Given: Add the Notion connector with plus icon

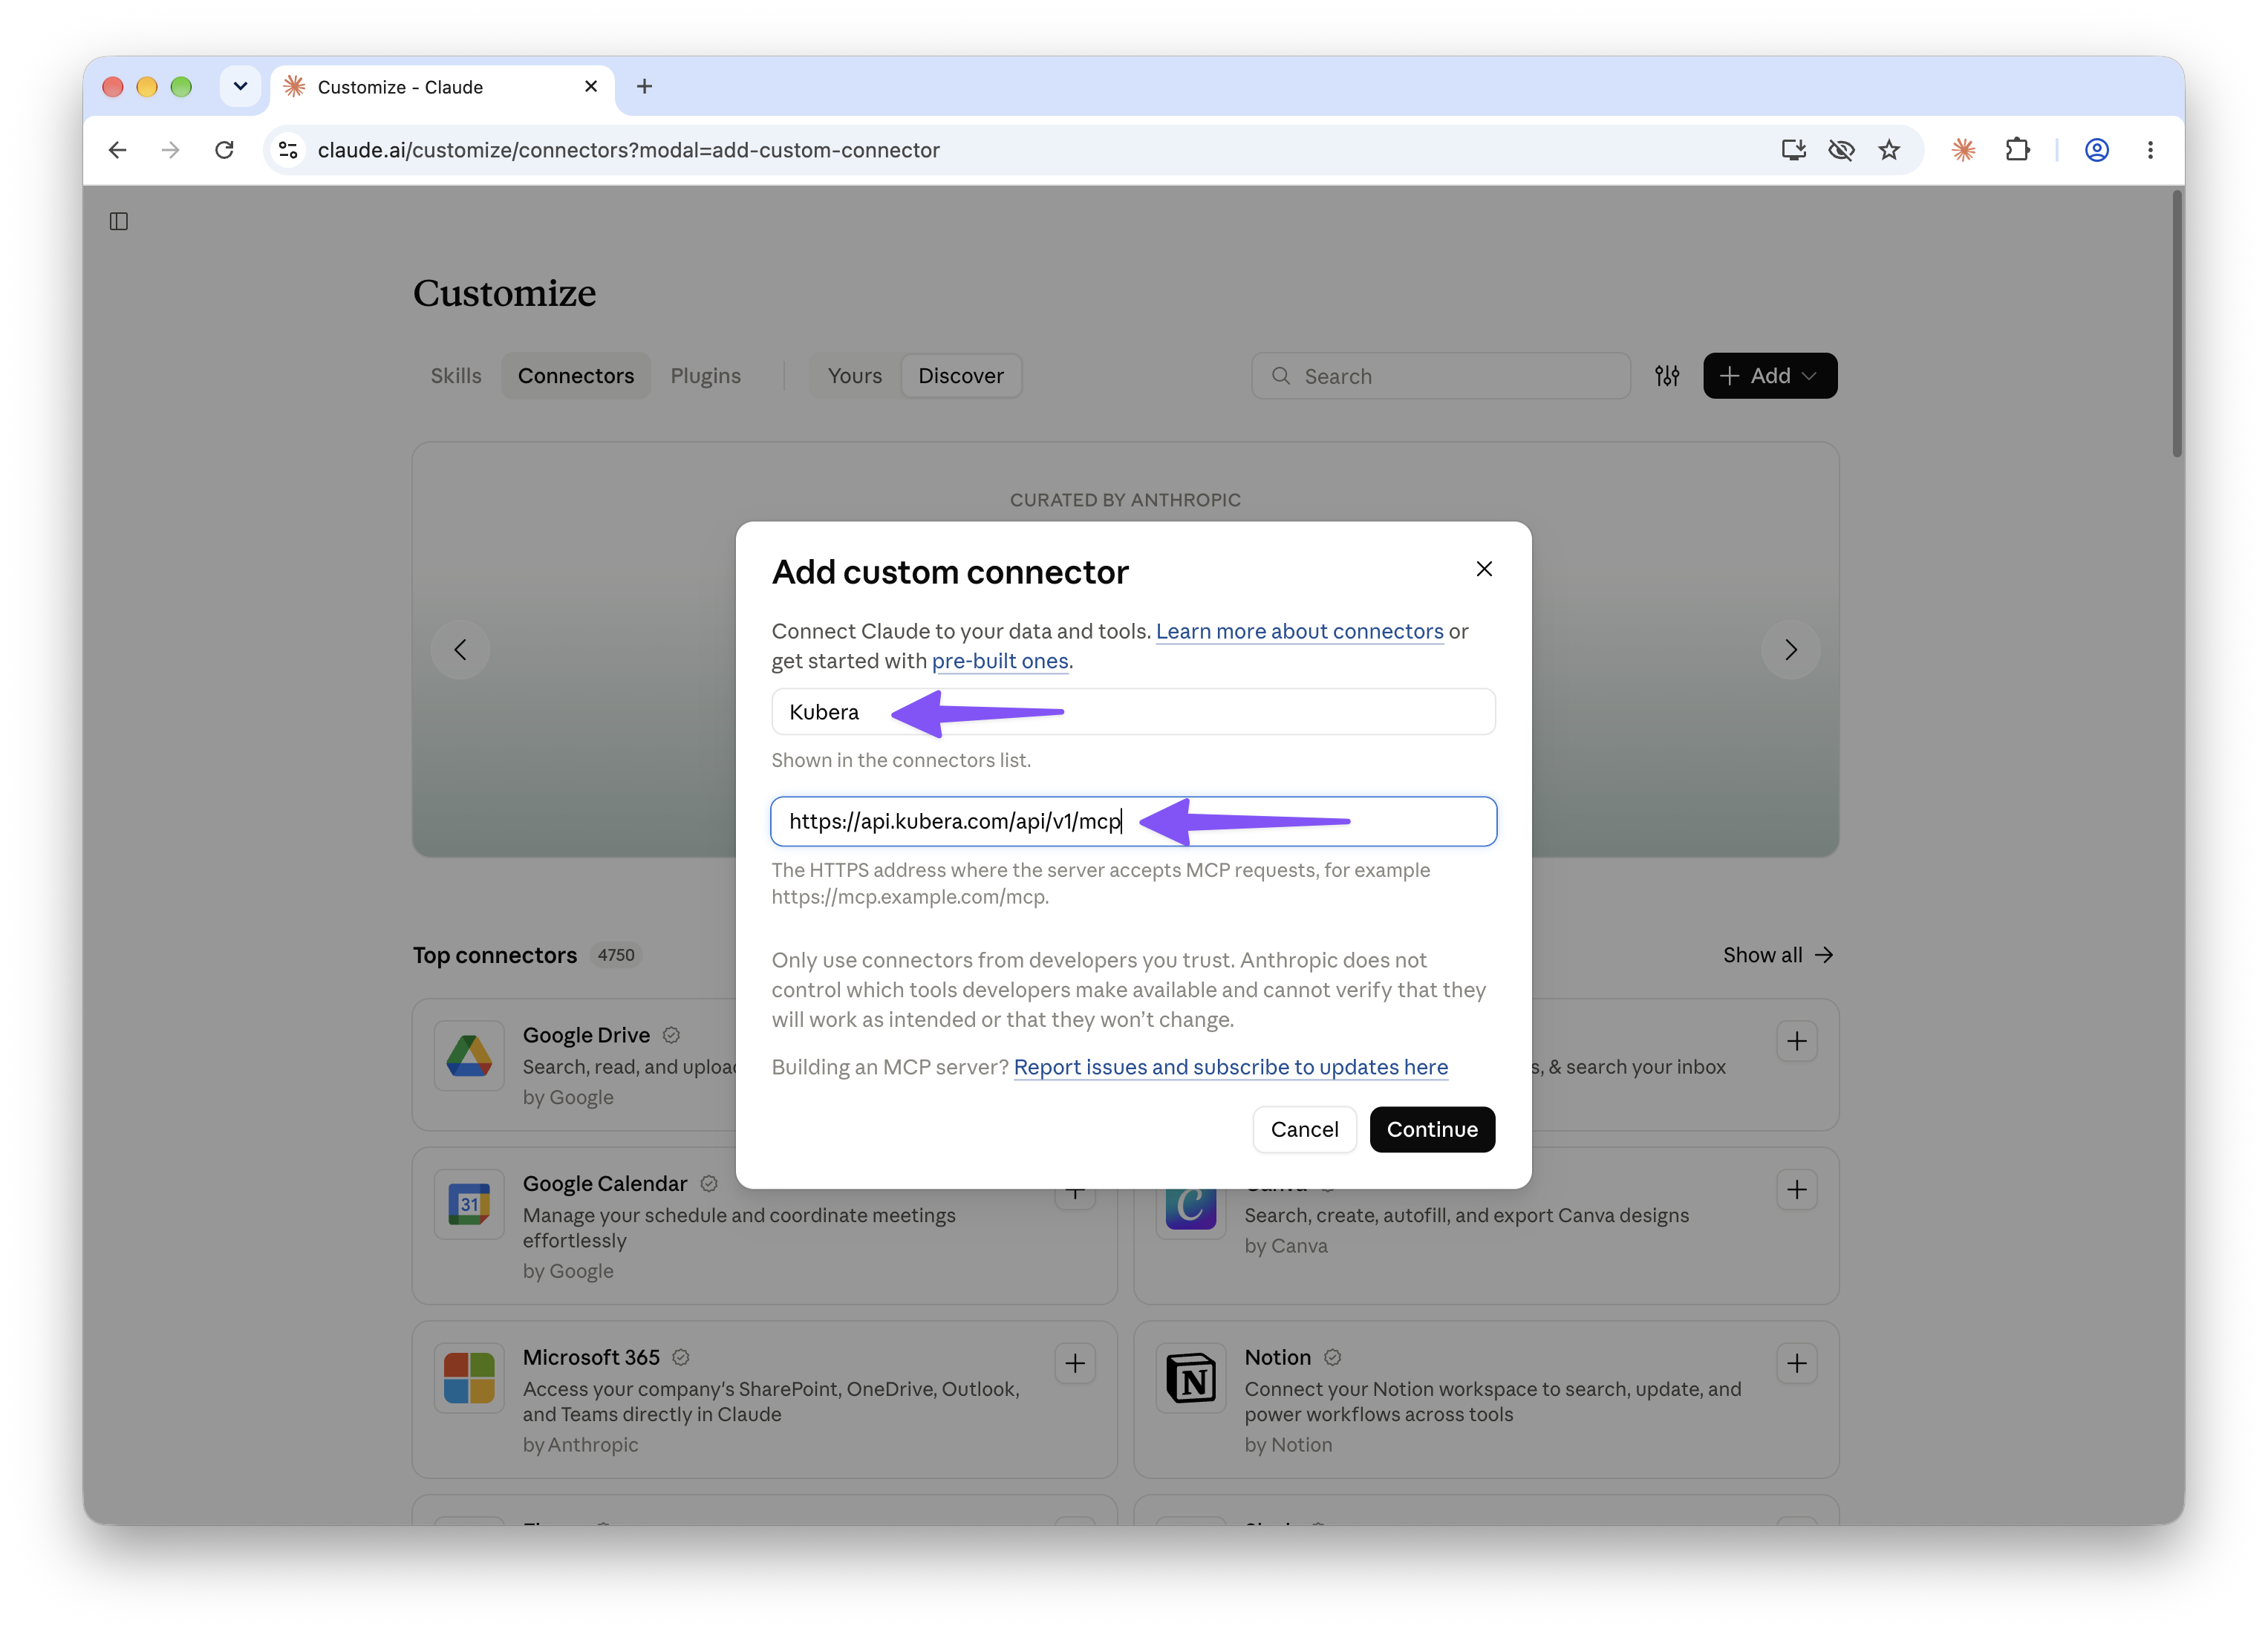Looking at the screenshot, I should pyautogui.click(x=1797, y=1364).
